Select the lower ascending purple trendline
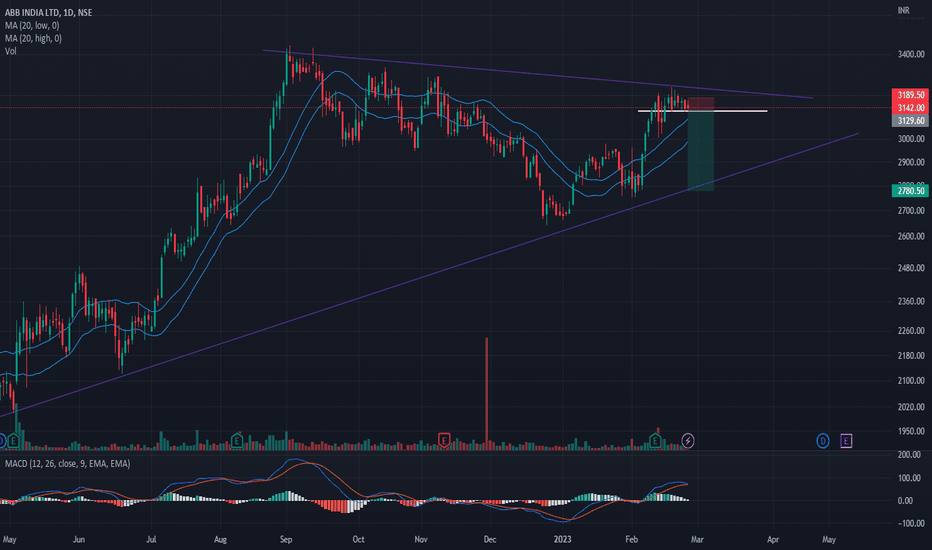The height and width of the screenshot is (550, 932). (x=429, y=275)
